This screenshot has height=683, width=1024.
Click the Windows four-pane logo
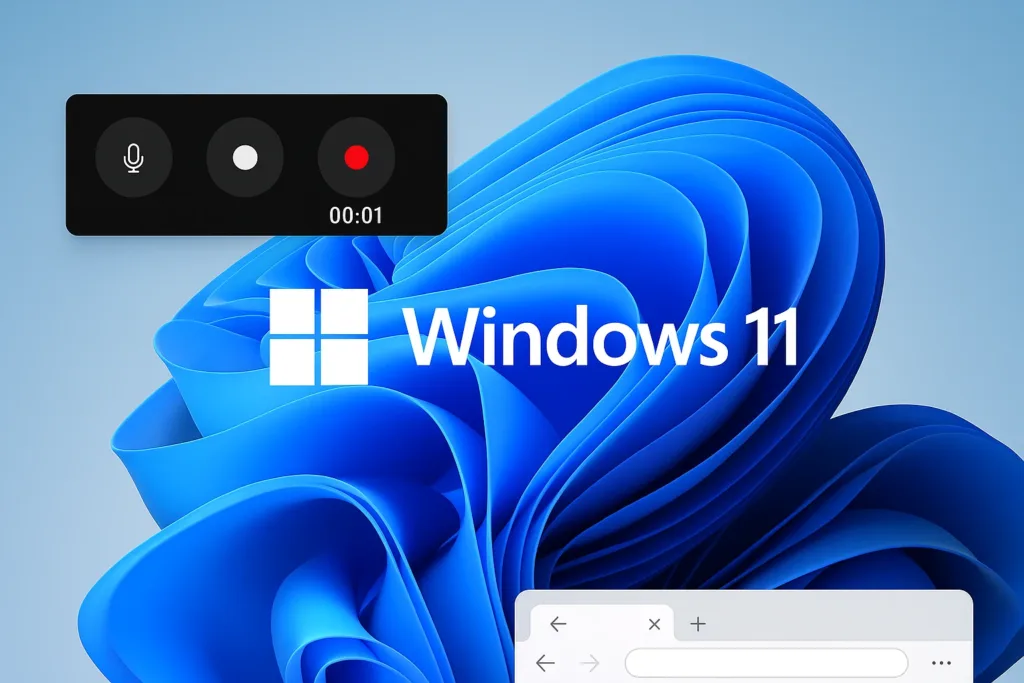pyautogui.click(x=319, y=338)
